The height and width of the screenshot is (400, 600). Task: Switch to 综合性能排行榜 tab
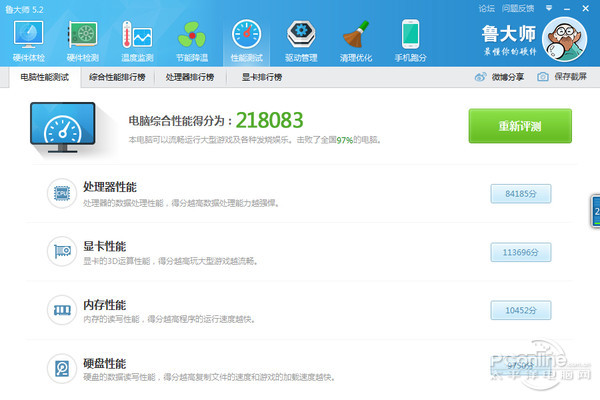117,77
